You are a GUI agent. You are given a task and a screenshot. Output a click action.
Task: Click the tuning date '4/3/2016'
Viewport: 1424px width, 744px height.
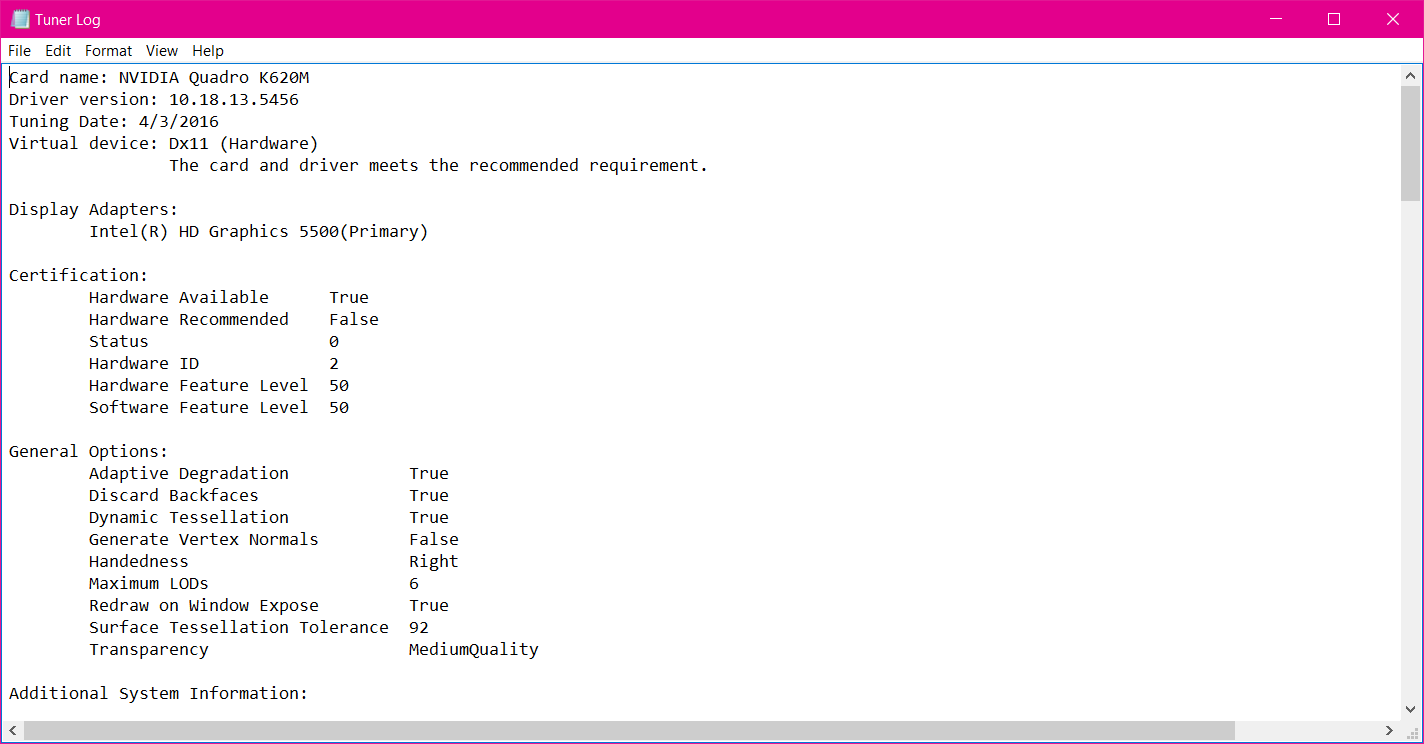click(179, 121)
